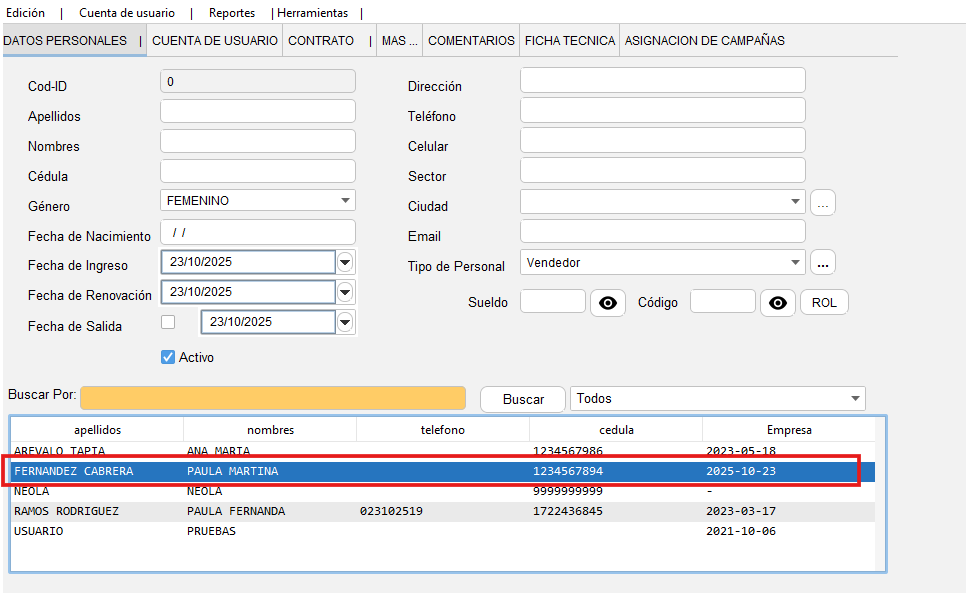966x593 pixels.
Task: Open the Tipo de Personal Vendedor dropdown
Action: (x=795, y=262)
